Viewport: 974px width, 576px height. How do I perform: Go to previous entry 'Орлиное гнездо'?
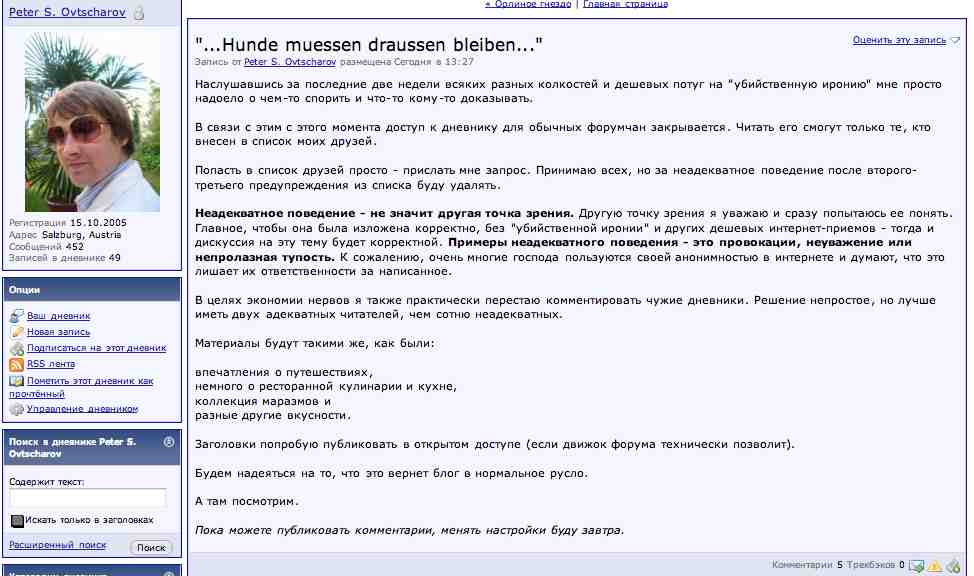coord(528,4)
